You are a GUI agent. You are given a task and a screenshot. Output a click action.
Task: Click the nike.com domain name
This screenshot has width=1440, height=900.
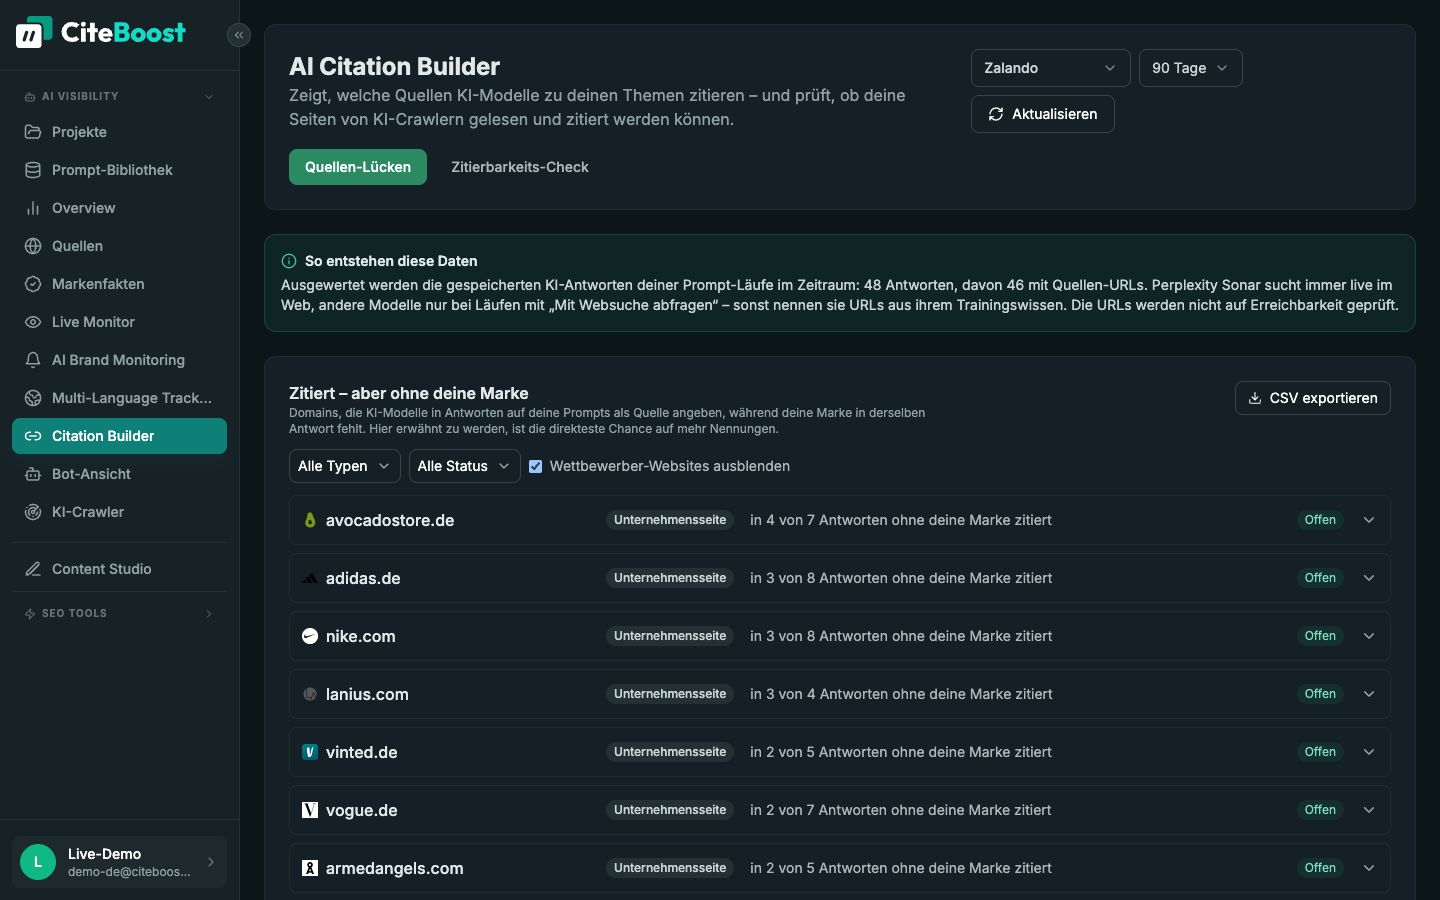[x=361, y=636]
